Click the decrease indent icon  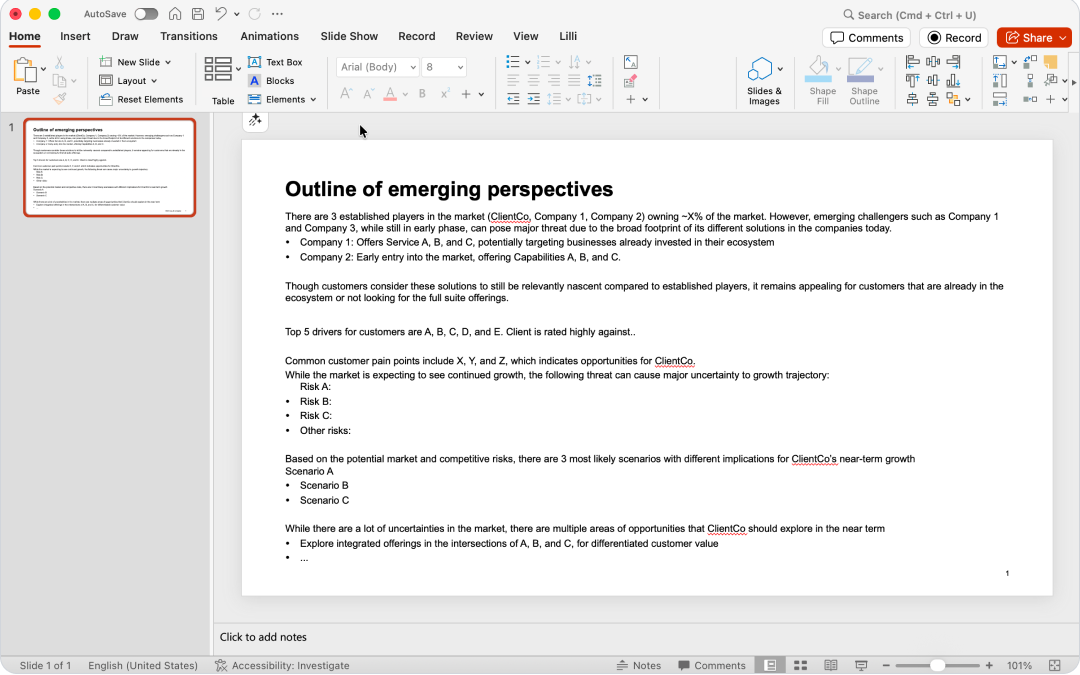[x=513, y=99]
